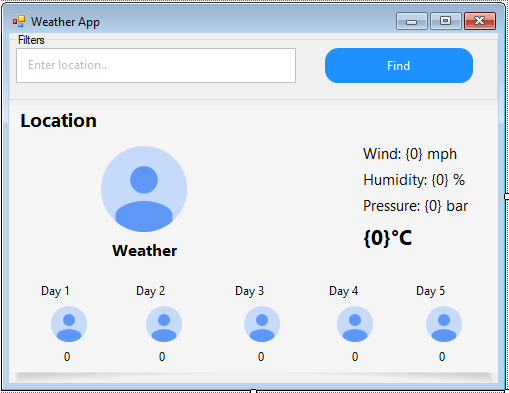Click the Humidity: {0} % label
The width and height of the screenshot is (509, 393).
click(x=414, y=180)
